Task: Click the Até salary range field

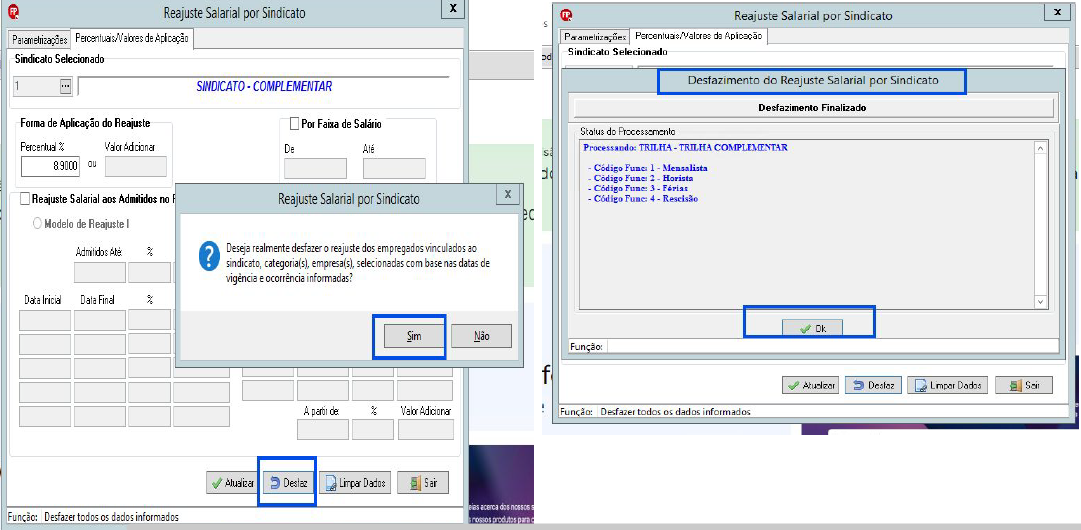Action: pos(394,169)
